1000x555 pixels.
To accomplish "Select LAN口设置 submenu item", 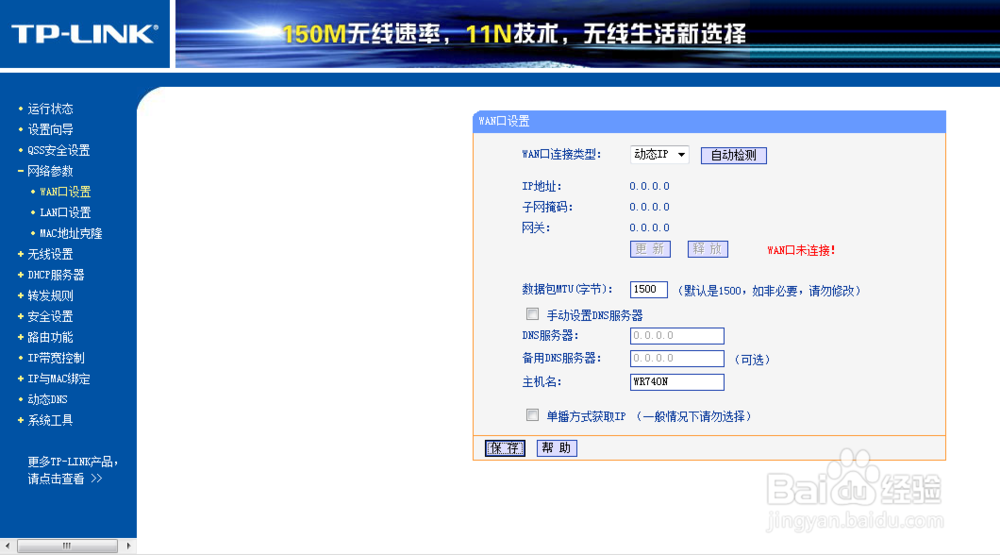I will [x=65, y=212].
